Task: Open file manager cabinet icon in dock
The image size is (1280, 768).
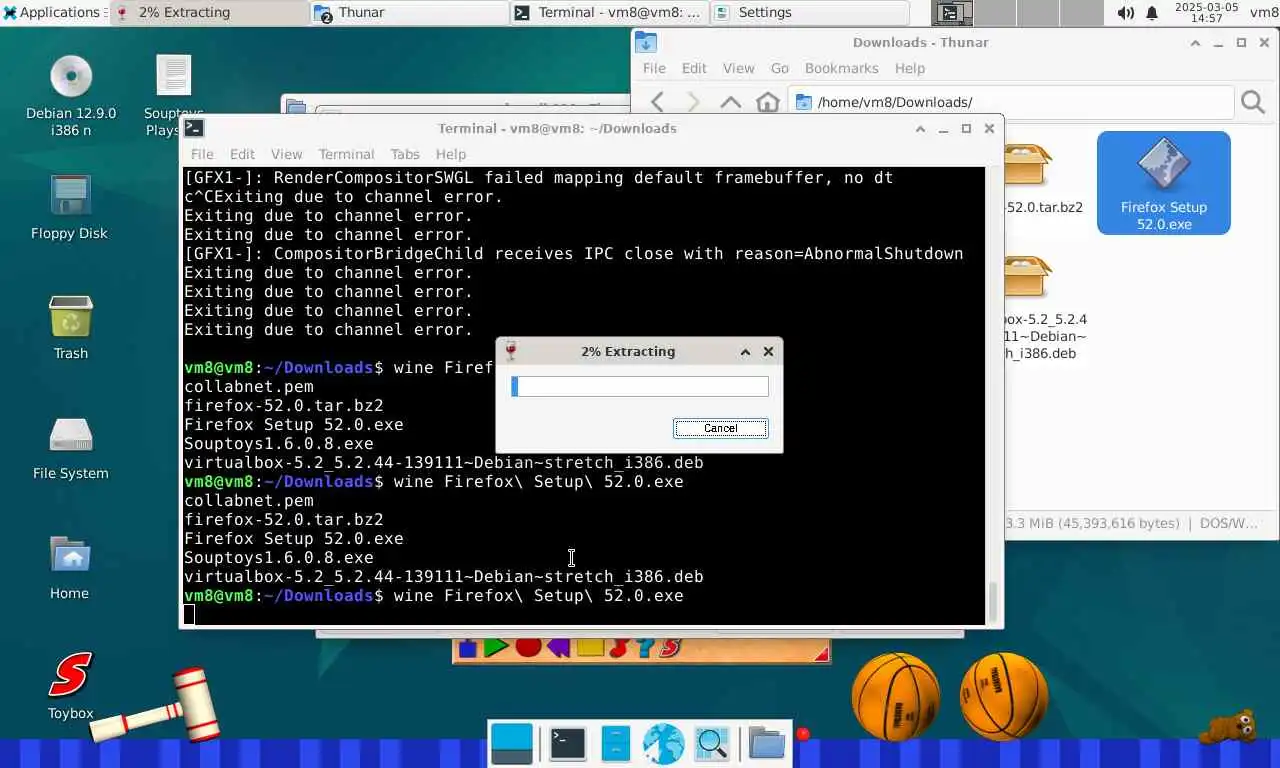Action: tap(615, 744)
